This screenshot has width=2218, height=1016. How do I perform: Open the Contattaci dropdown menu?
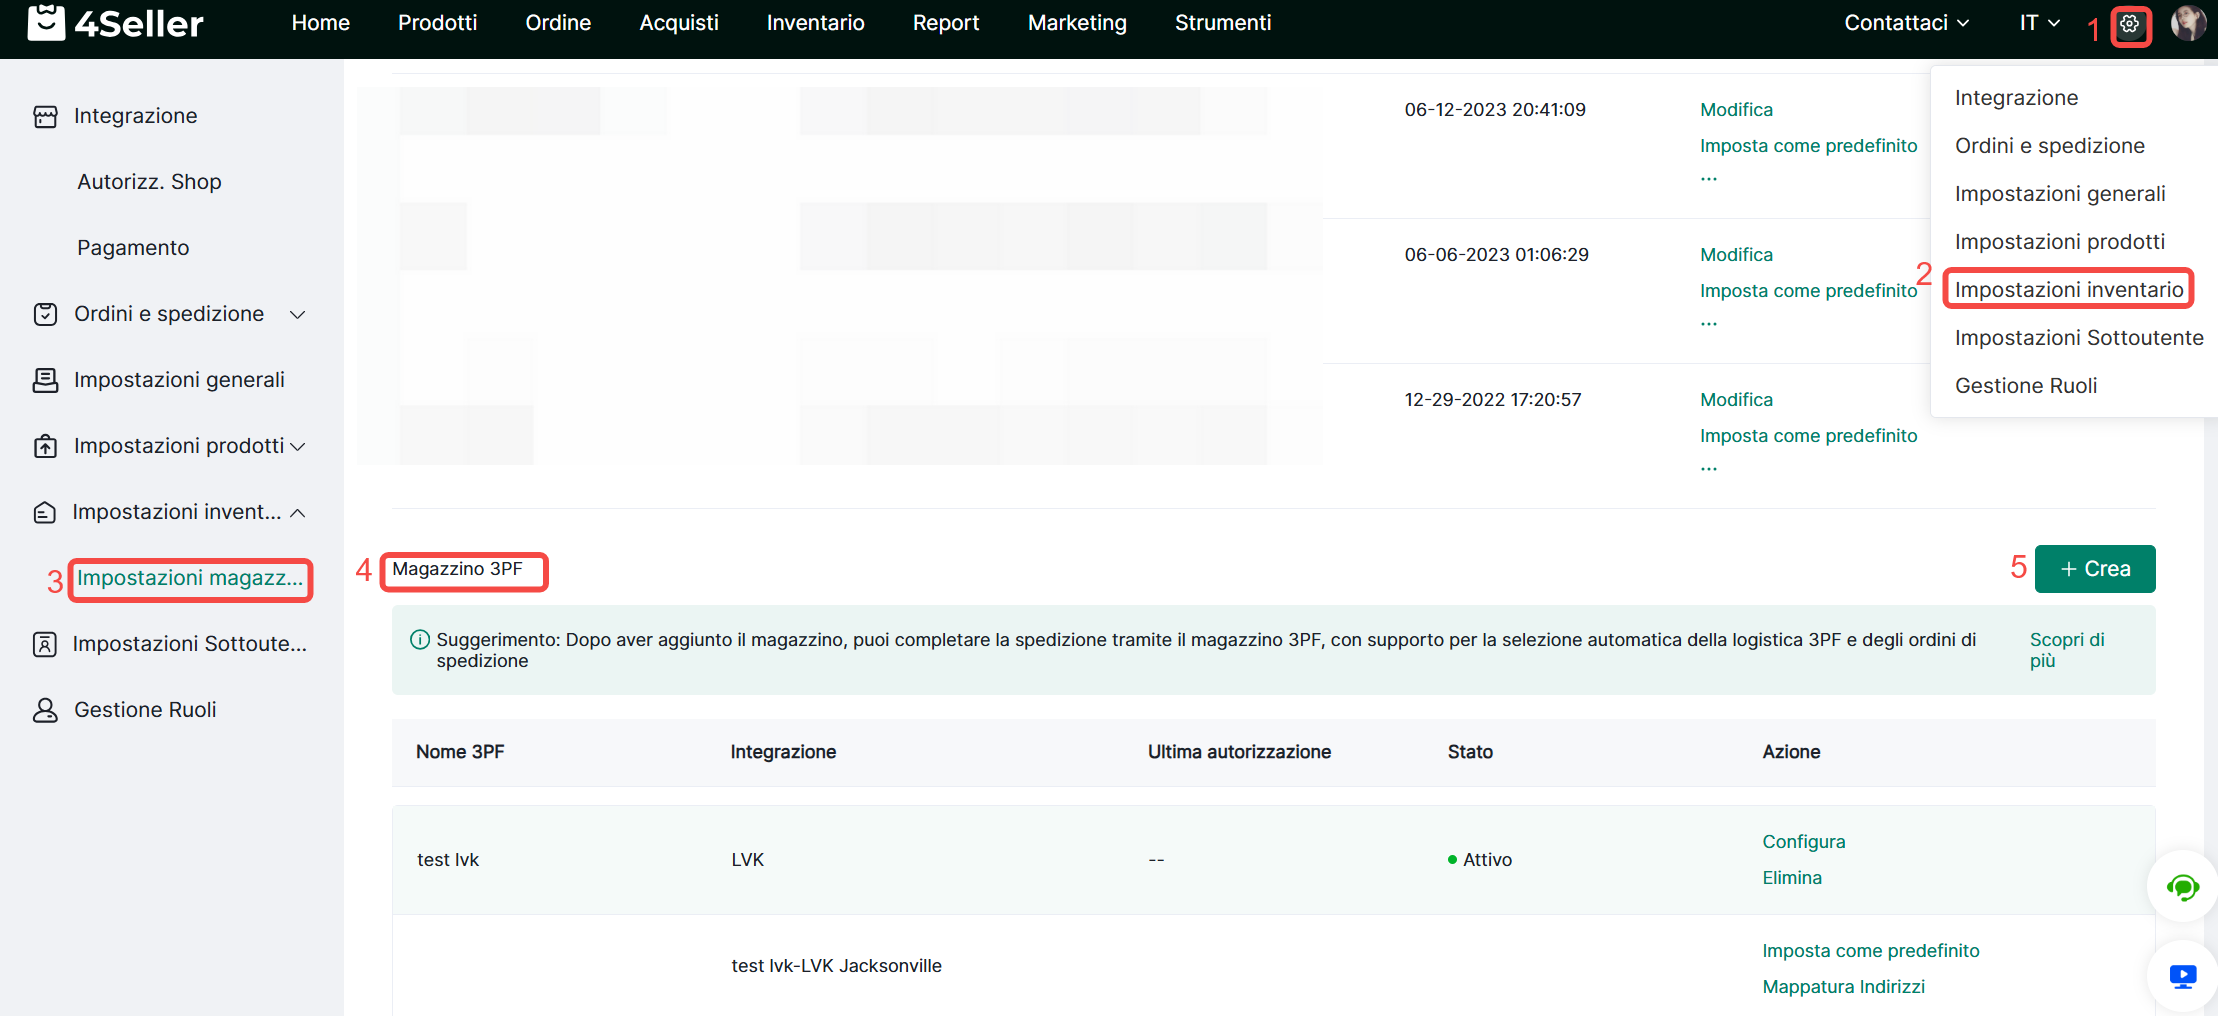(x=1906, y=23)
